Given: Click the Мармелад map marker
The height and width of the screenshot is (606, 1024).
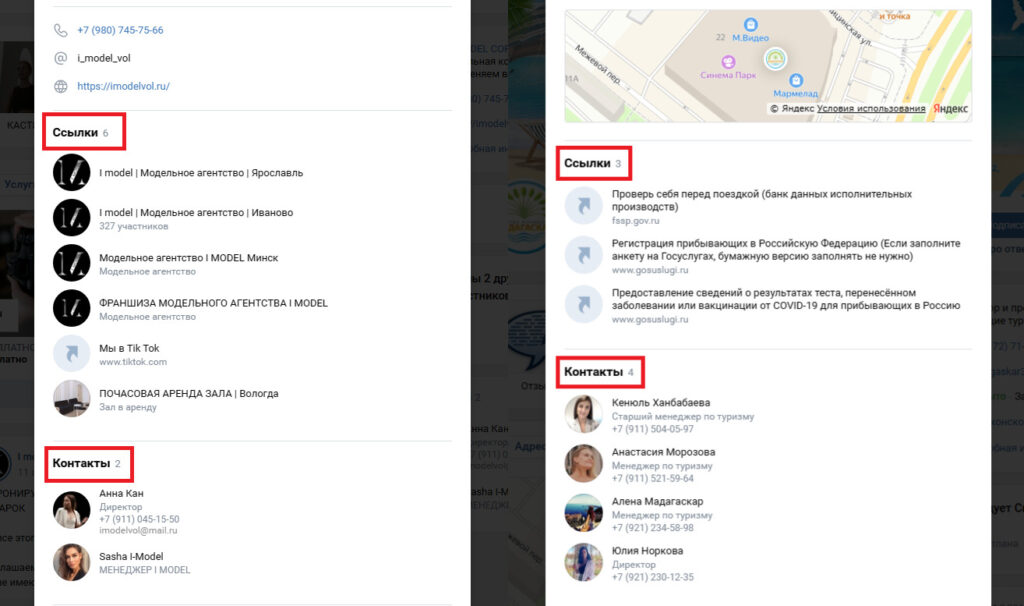Looking at the screenshot, I should click(x=795, y=80).
